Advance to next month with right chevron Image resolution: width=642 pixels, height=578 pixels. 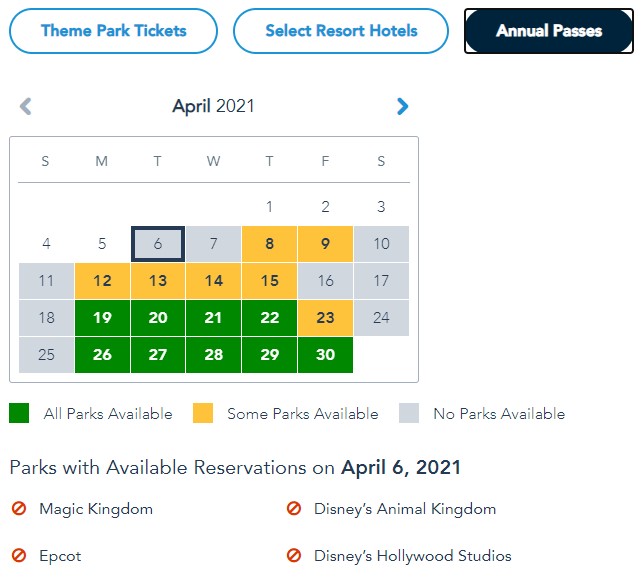[x=402, y=106]
